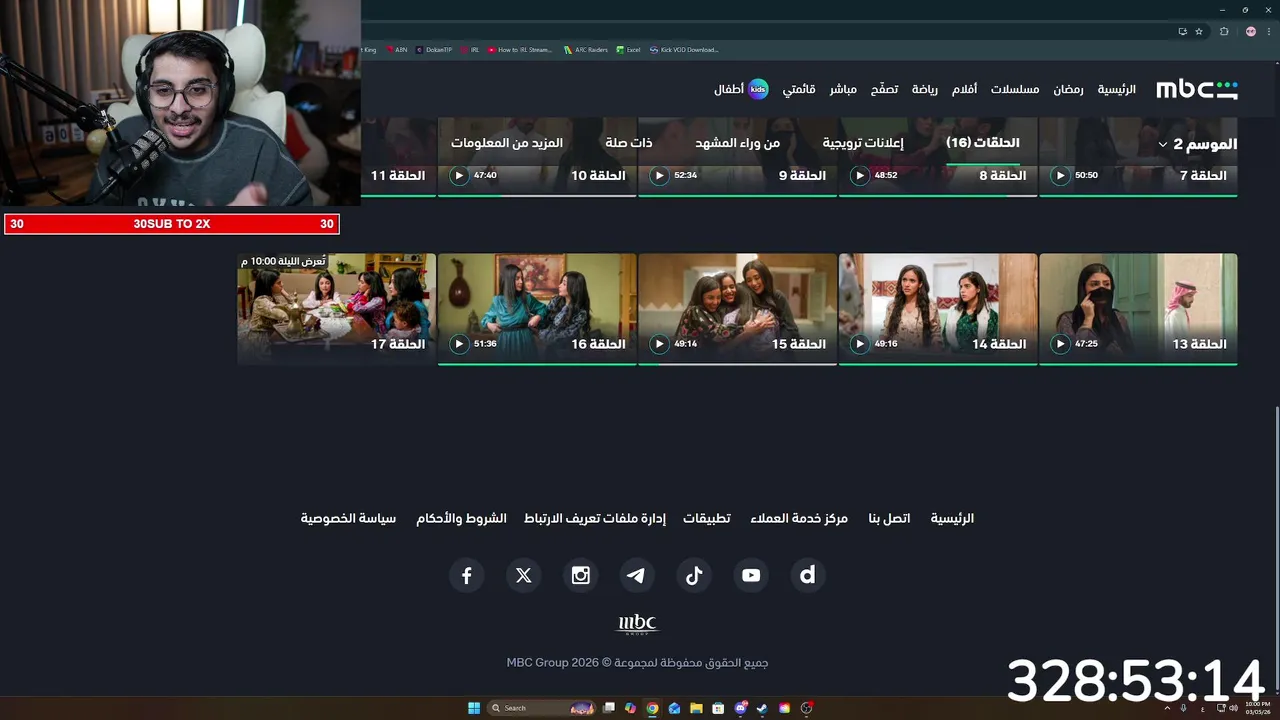Click the footer الشروط والأحكام link
The width and height of the screenshot is (1280, 720).
tap(461, 518)
